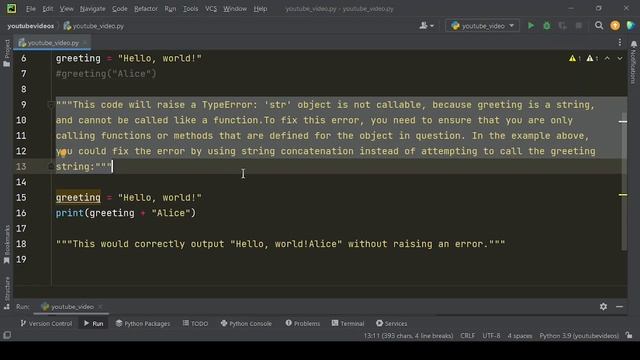This screenshot has width=640, height=360.
Task: Open the Edit menu
Action: tap(48, 9)
